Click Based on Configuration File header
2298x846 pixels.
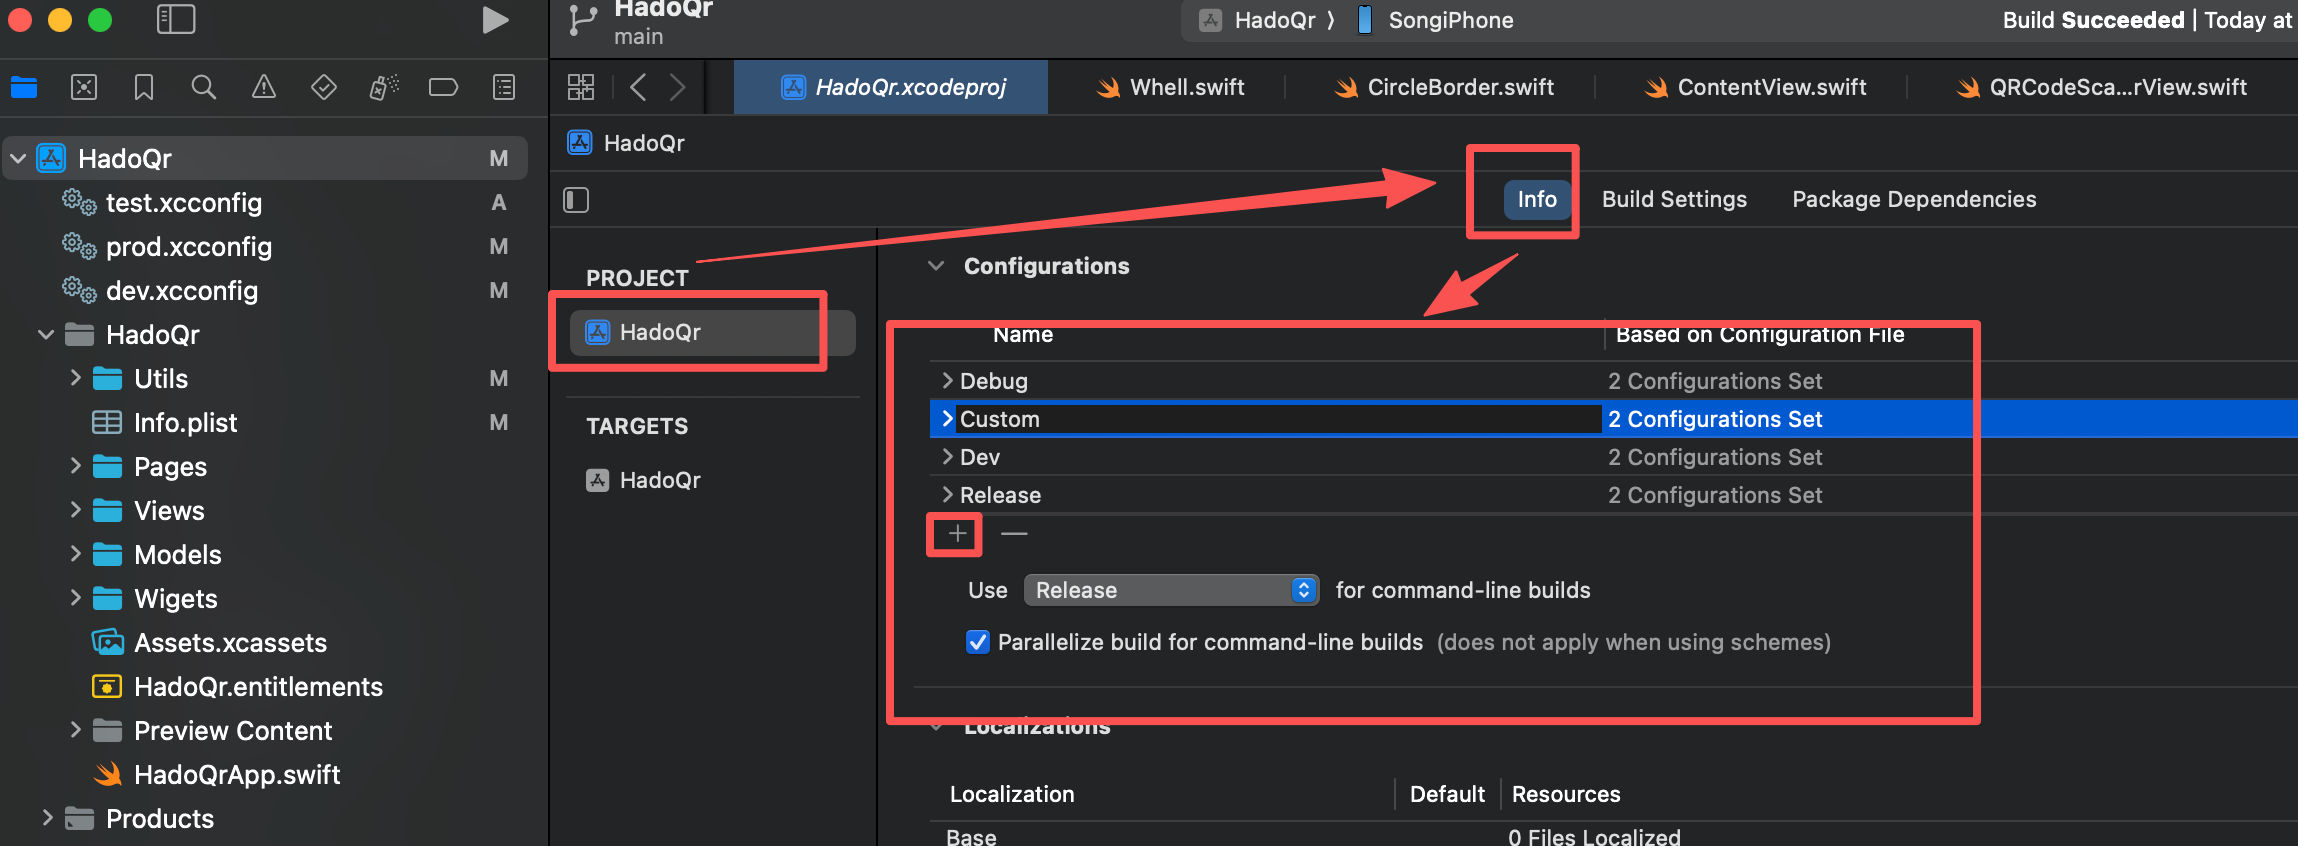[x=1760, y=335]
